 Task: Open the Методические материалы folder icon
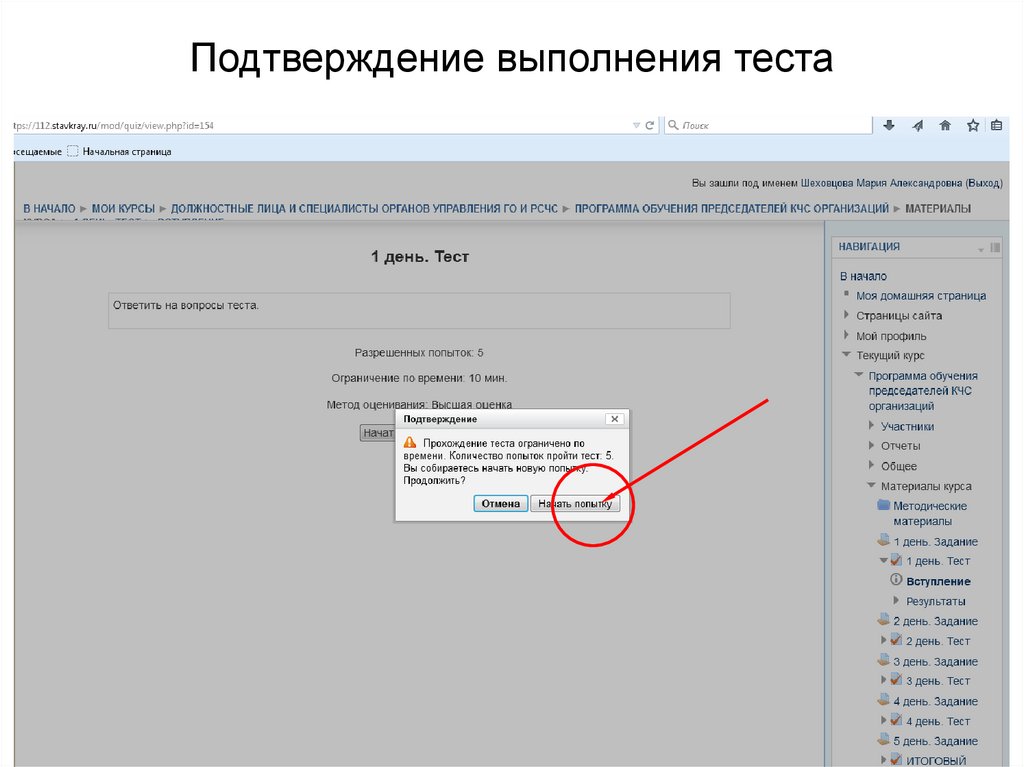click(x=883, y=506)
